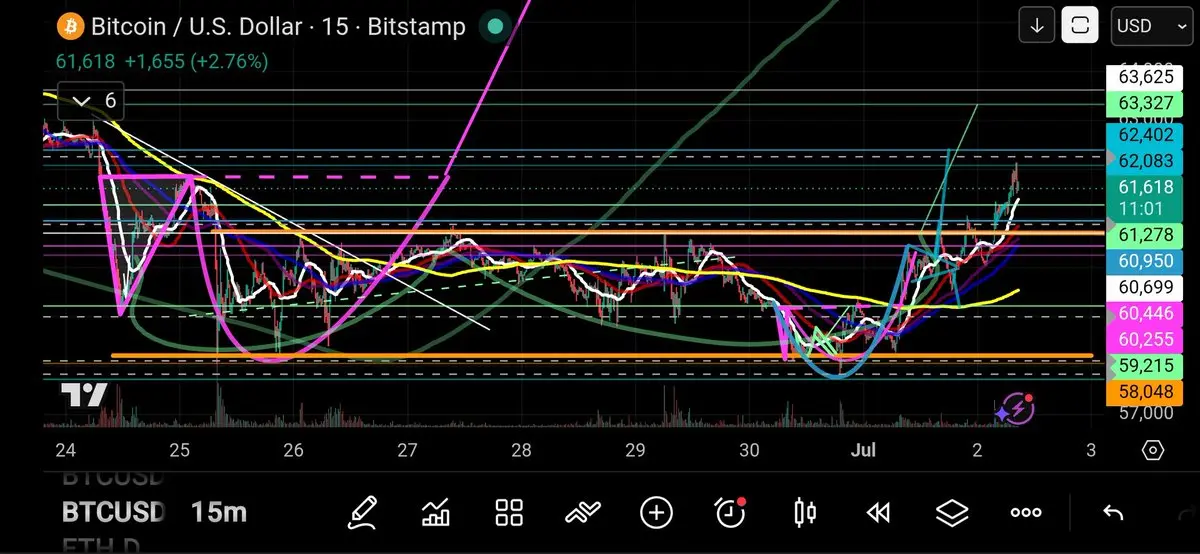Select the 58,048 orange price label

click(1146, 393)
